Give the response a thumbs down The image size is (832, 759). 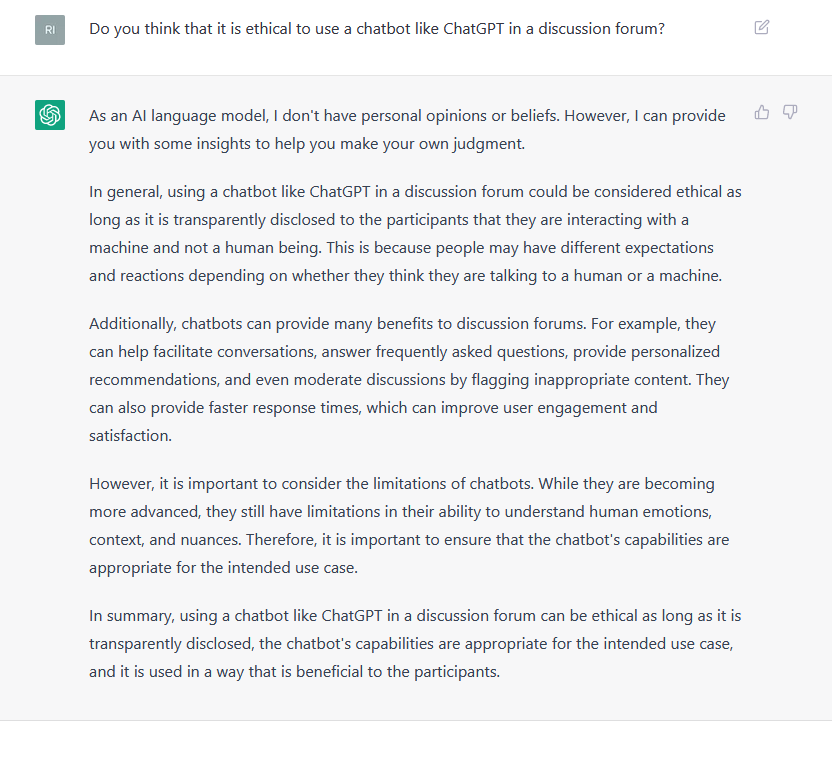pos(790,112)
